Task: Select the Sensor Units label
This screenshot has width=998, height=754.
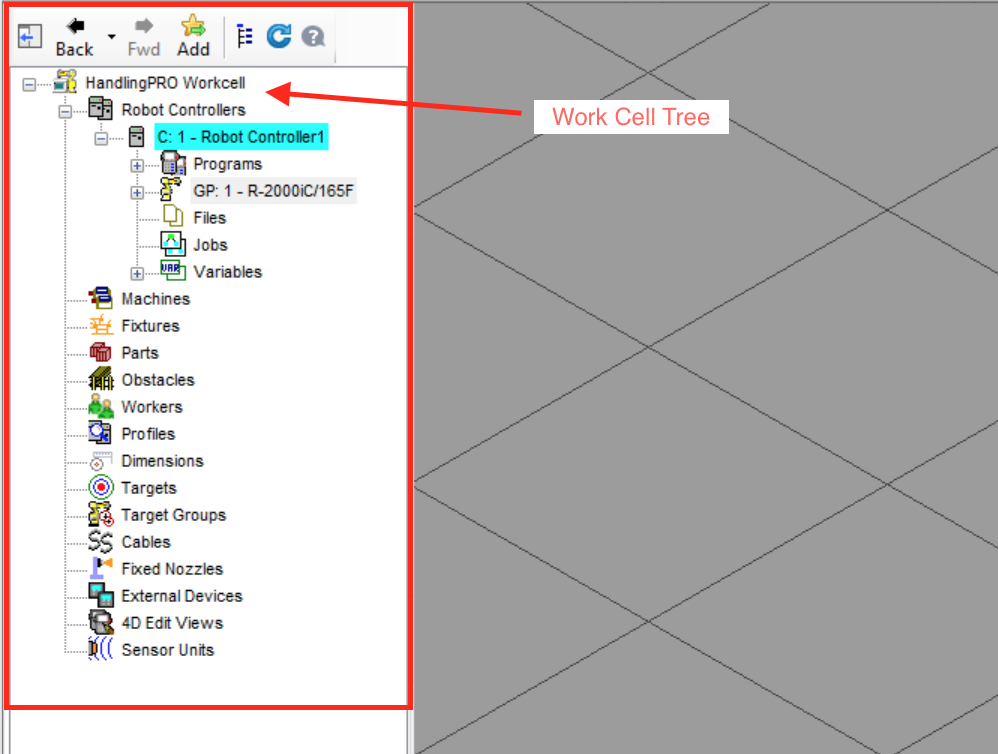Action: coord(168,650)
